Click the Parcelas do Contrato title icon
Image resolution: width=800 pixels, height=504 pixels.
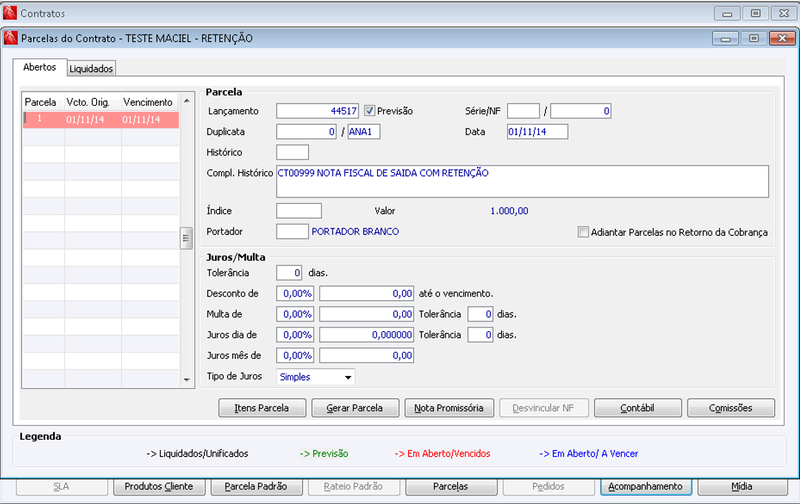(11, 38)
